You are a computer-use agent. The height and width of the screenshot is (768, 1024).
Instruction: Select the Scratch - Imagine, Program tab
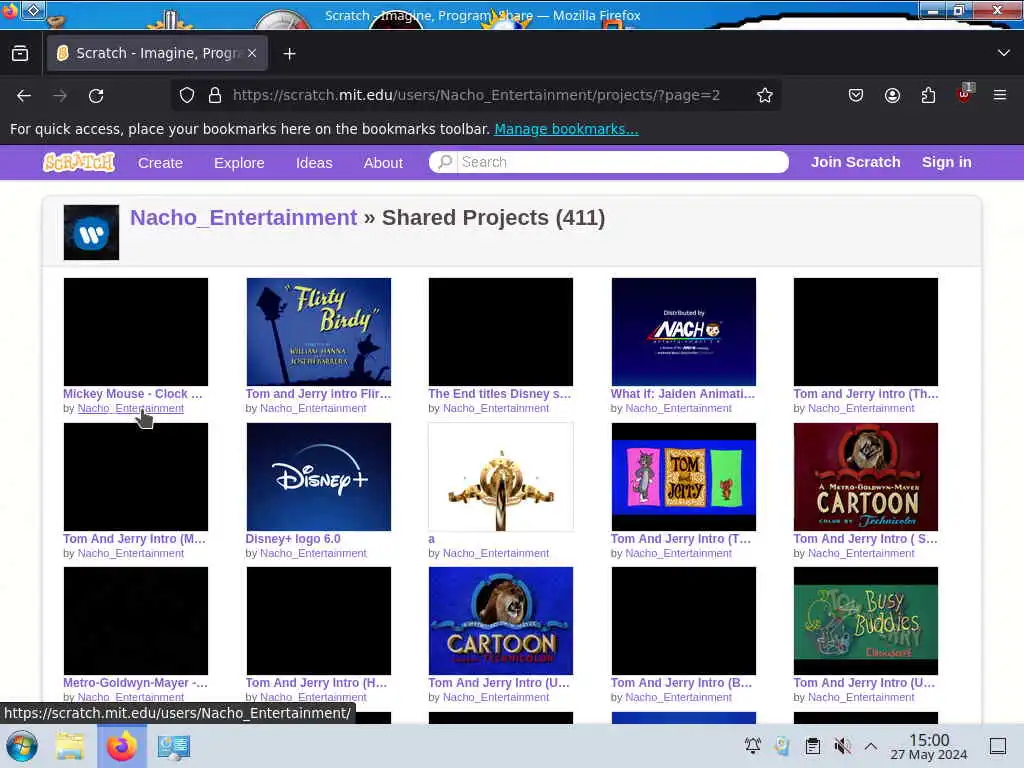pyautogui.click(x=157, y=53)
